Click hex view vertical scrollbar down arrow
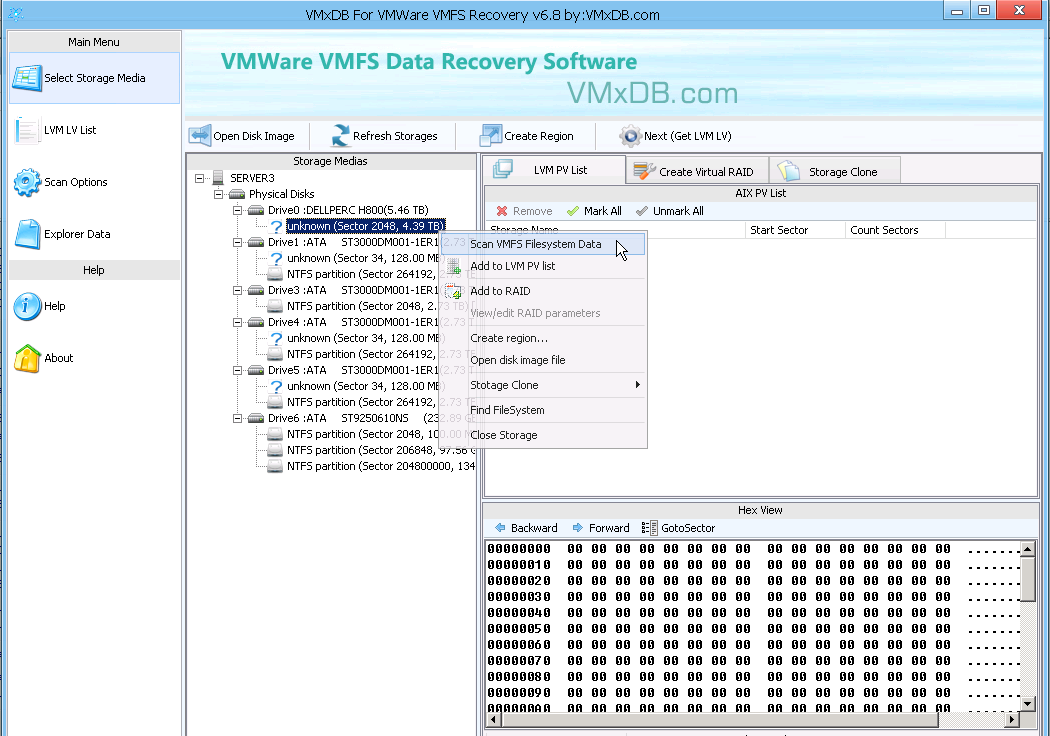 [x=1028, y=703]
